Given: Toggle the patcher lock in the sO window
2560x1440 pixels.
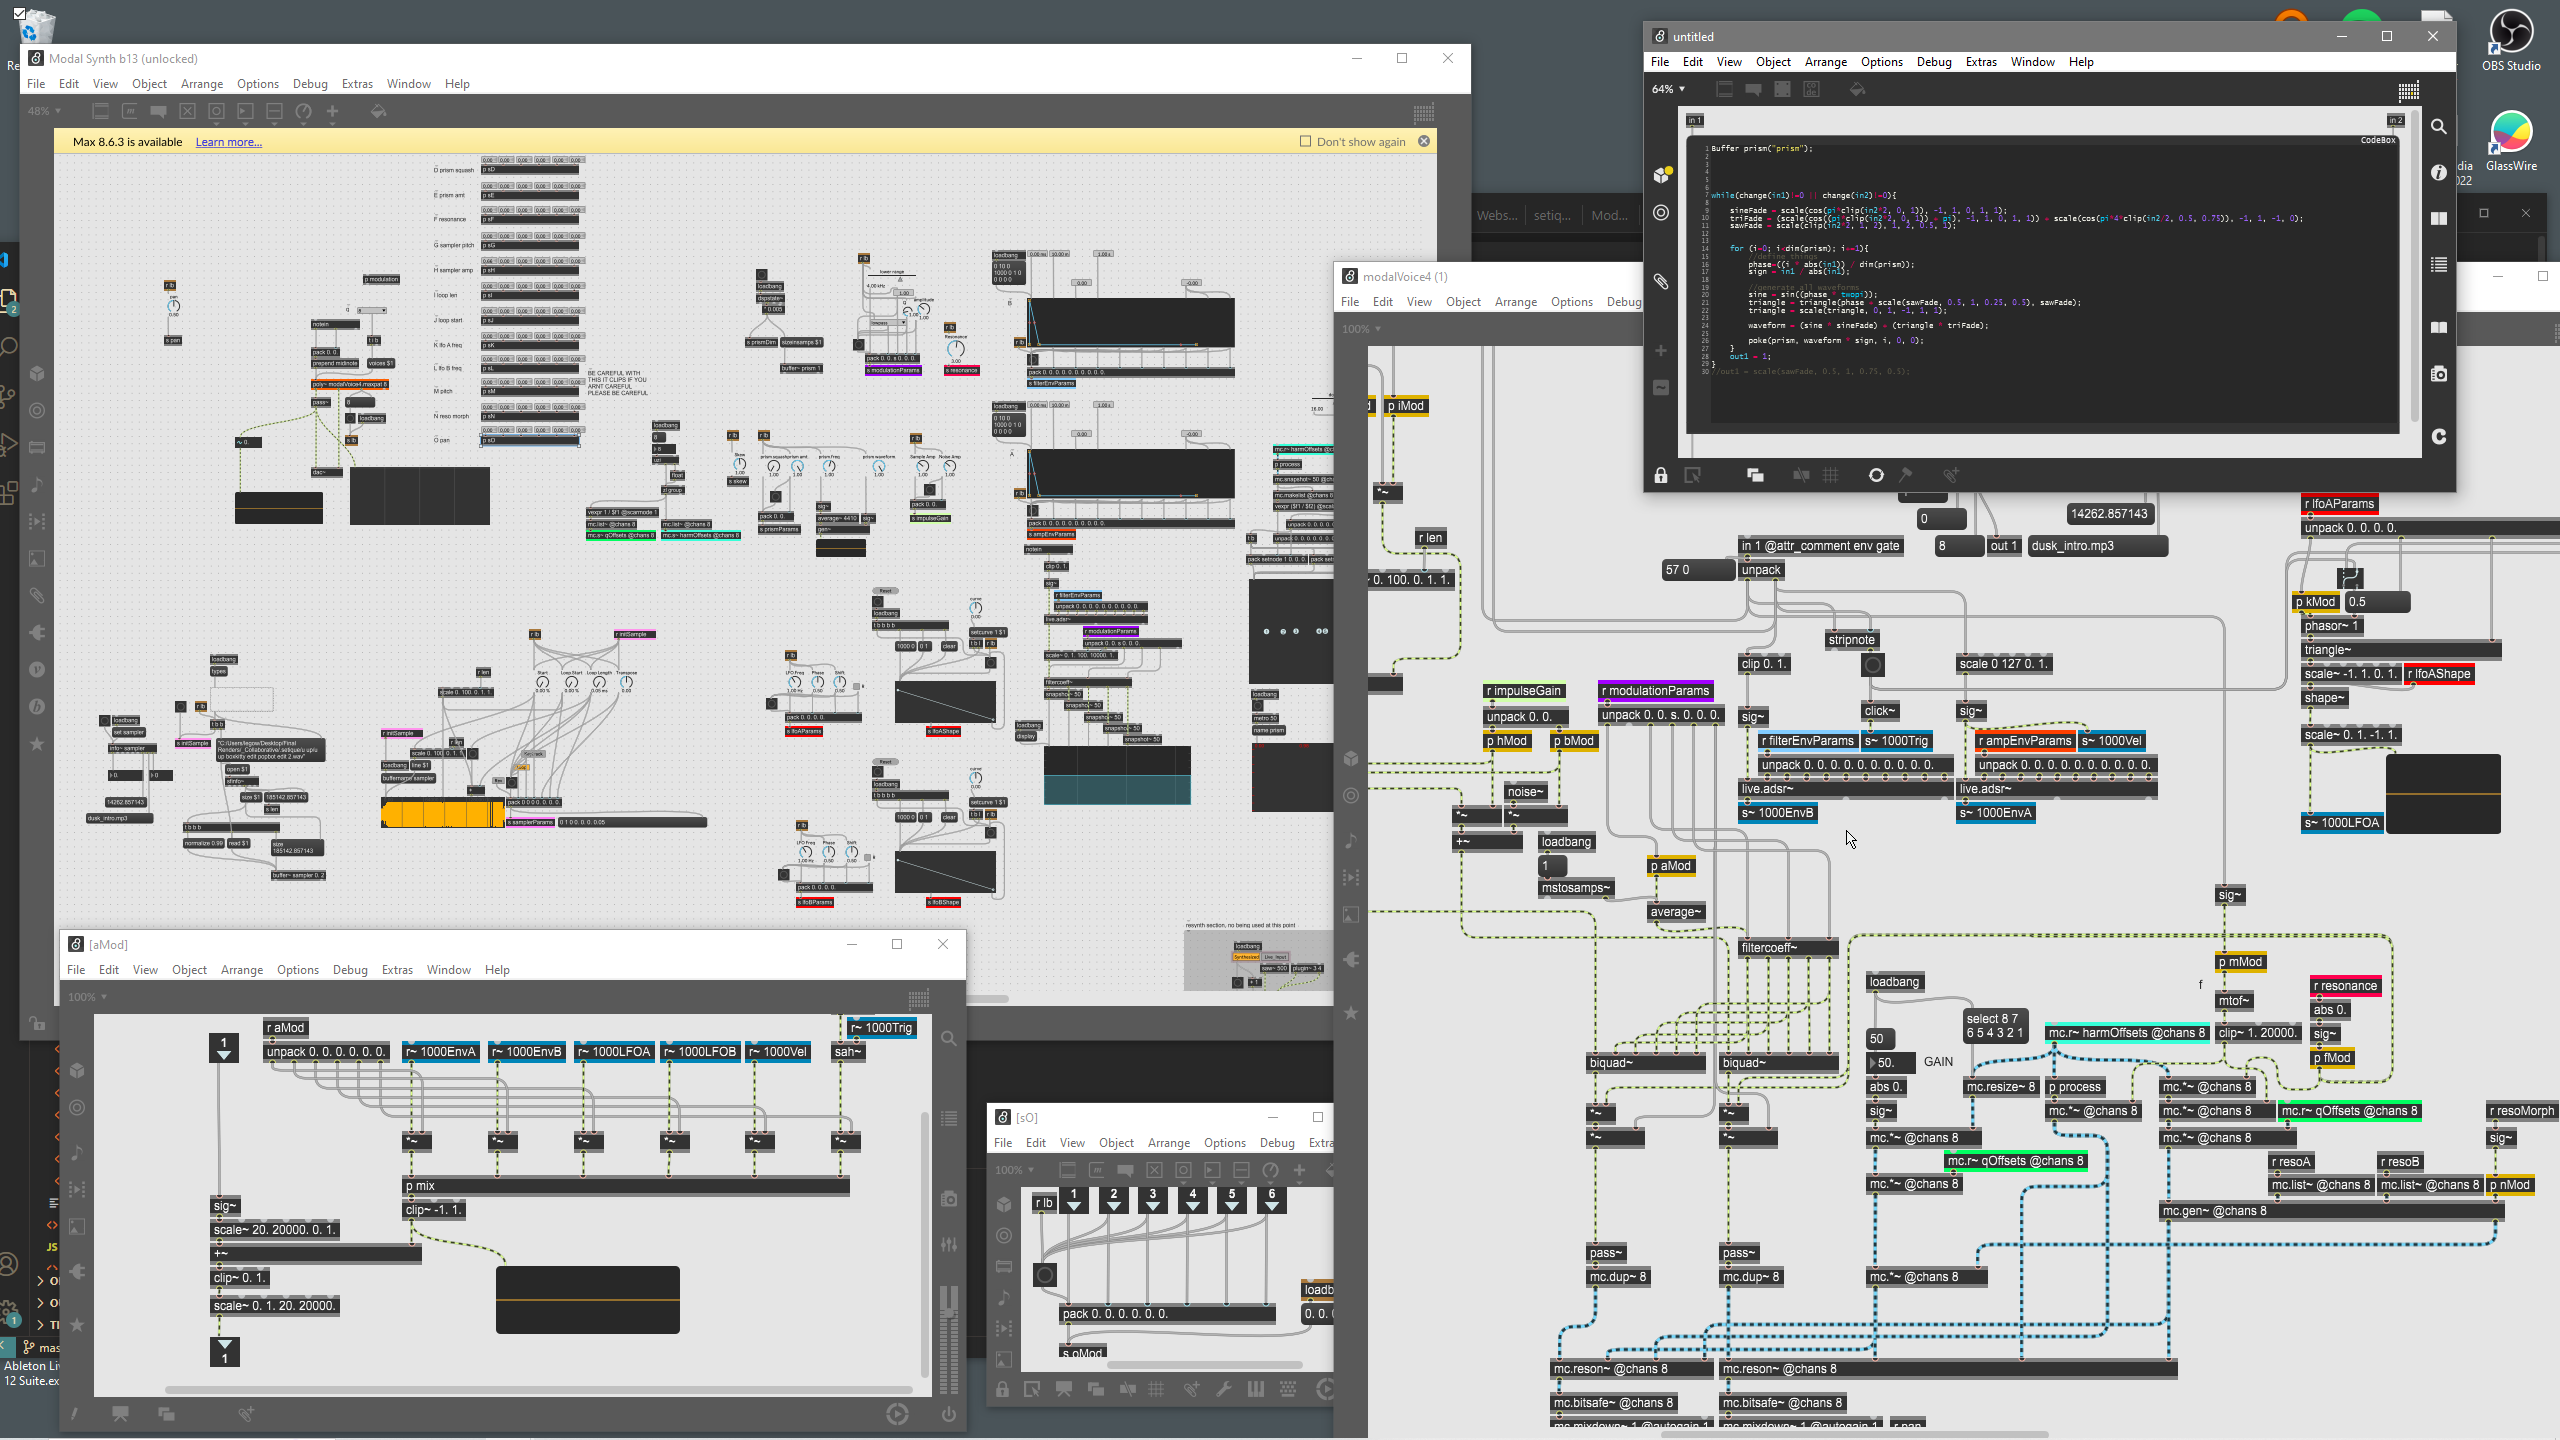Looking at the screenshot, I should pyautogui.click(x=1002, y=1389).
